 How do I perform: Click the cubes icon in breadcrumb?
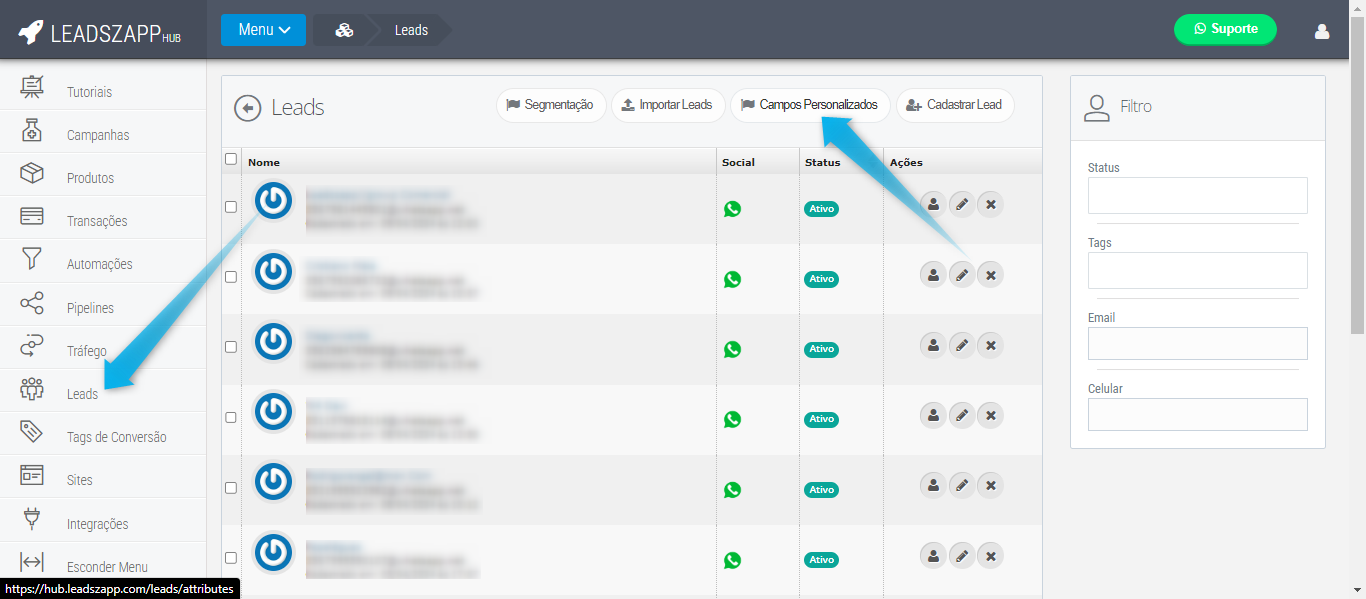344,30
